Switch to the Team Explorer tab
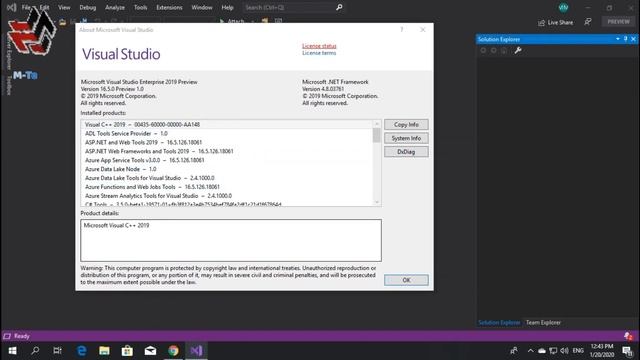The image size is (640, 360). [x=543, y=322]
